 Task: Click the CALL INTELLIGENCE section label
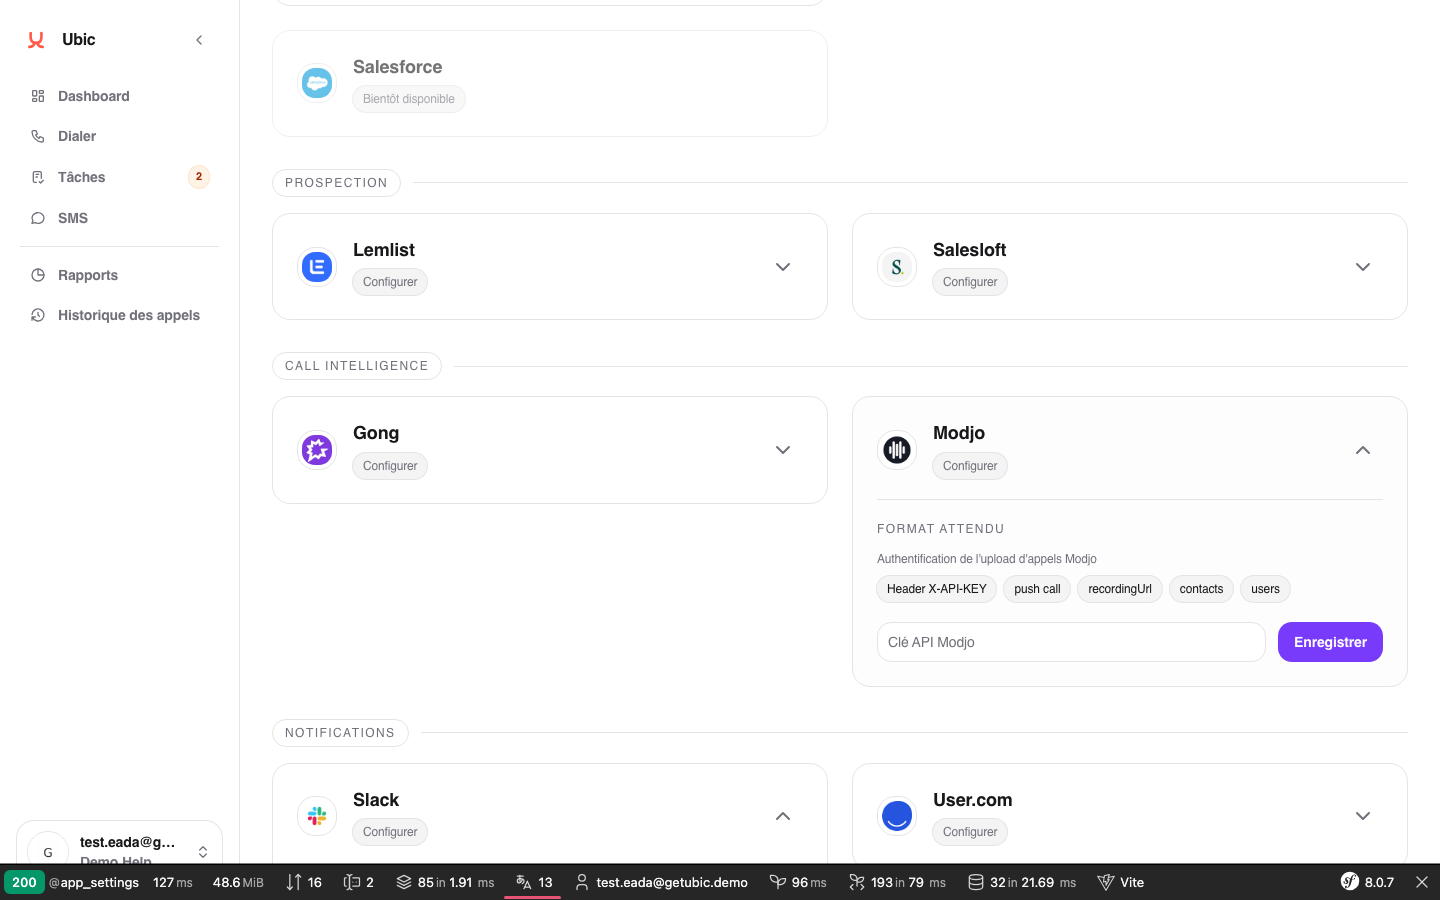click(x=357, y=366)
